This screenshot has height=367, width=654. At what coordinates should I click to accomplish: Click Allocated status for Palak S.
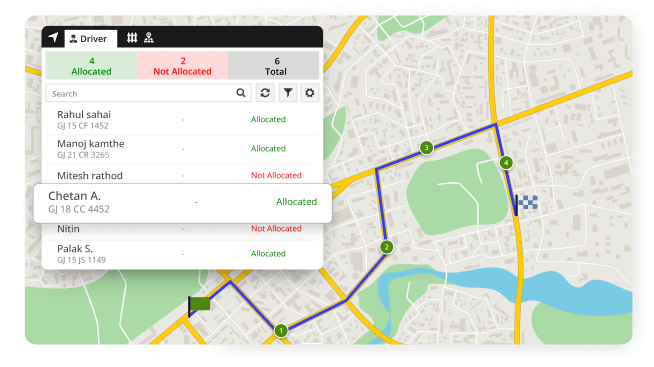coord(268,254)
